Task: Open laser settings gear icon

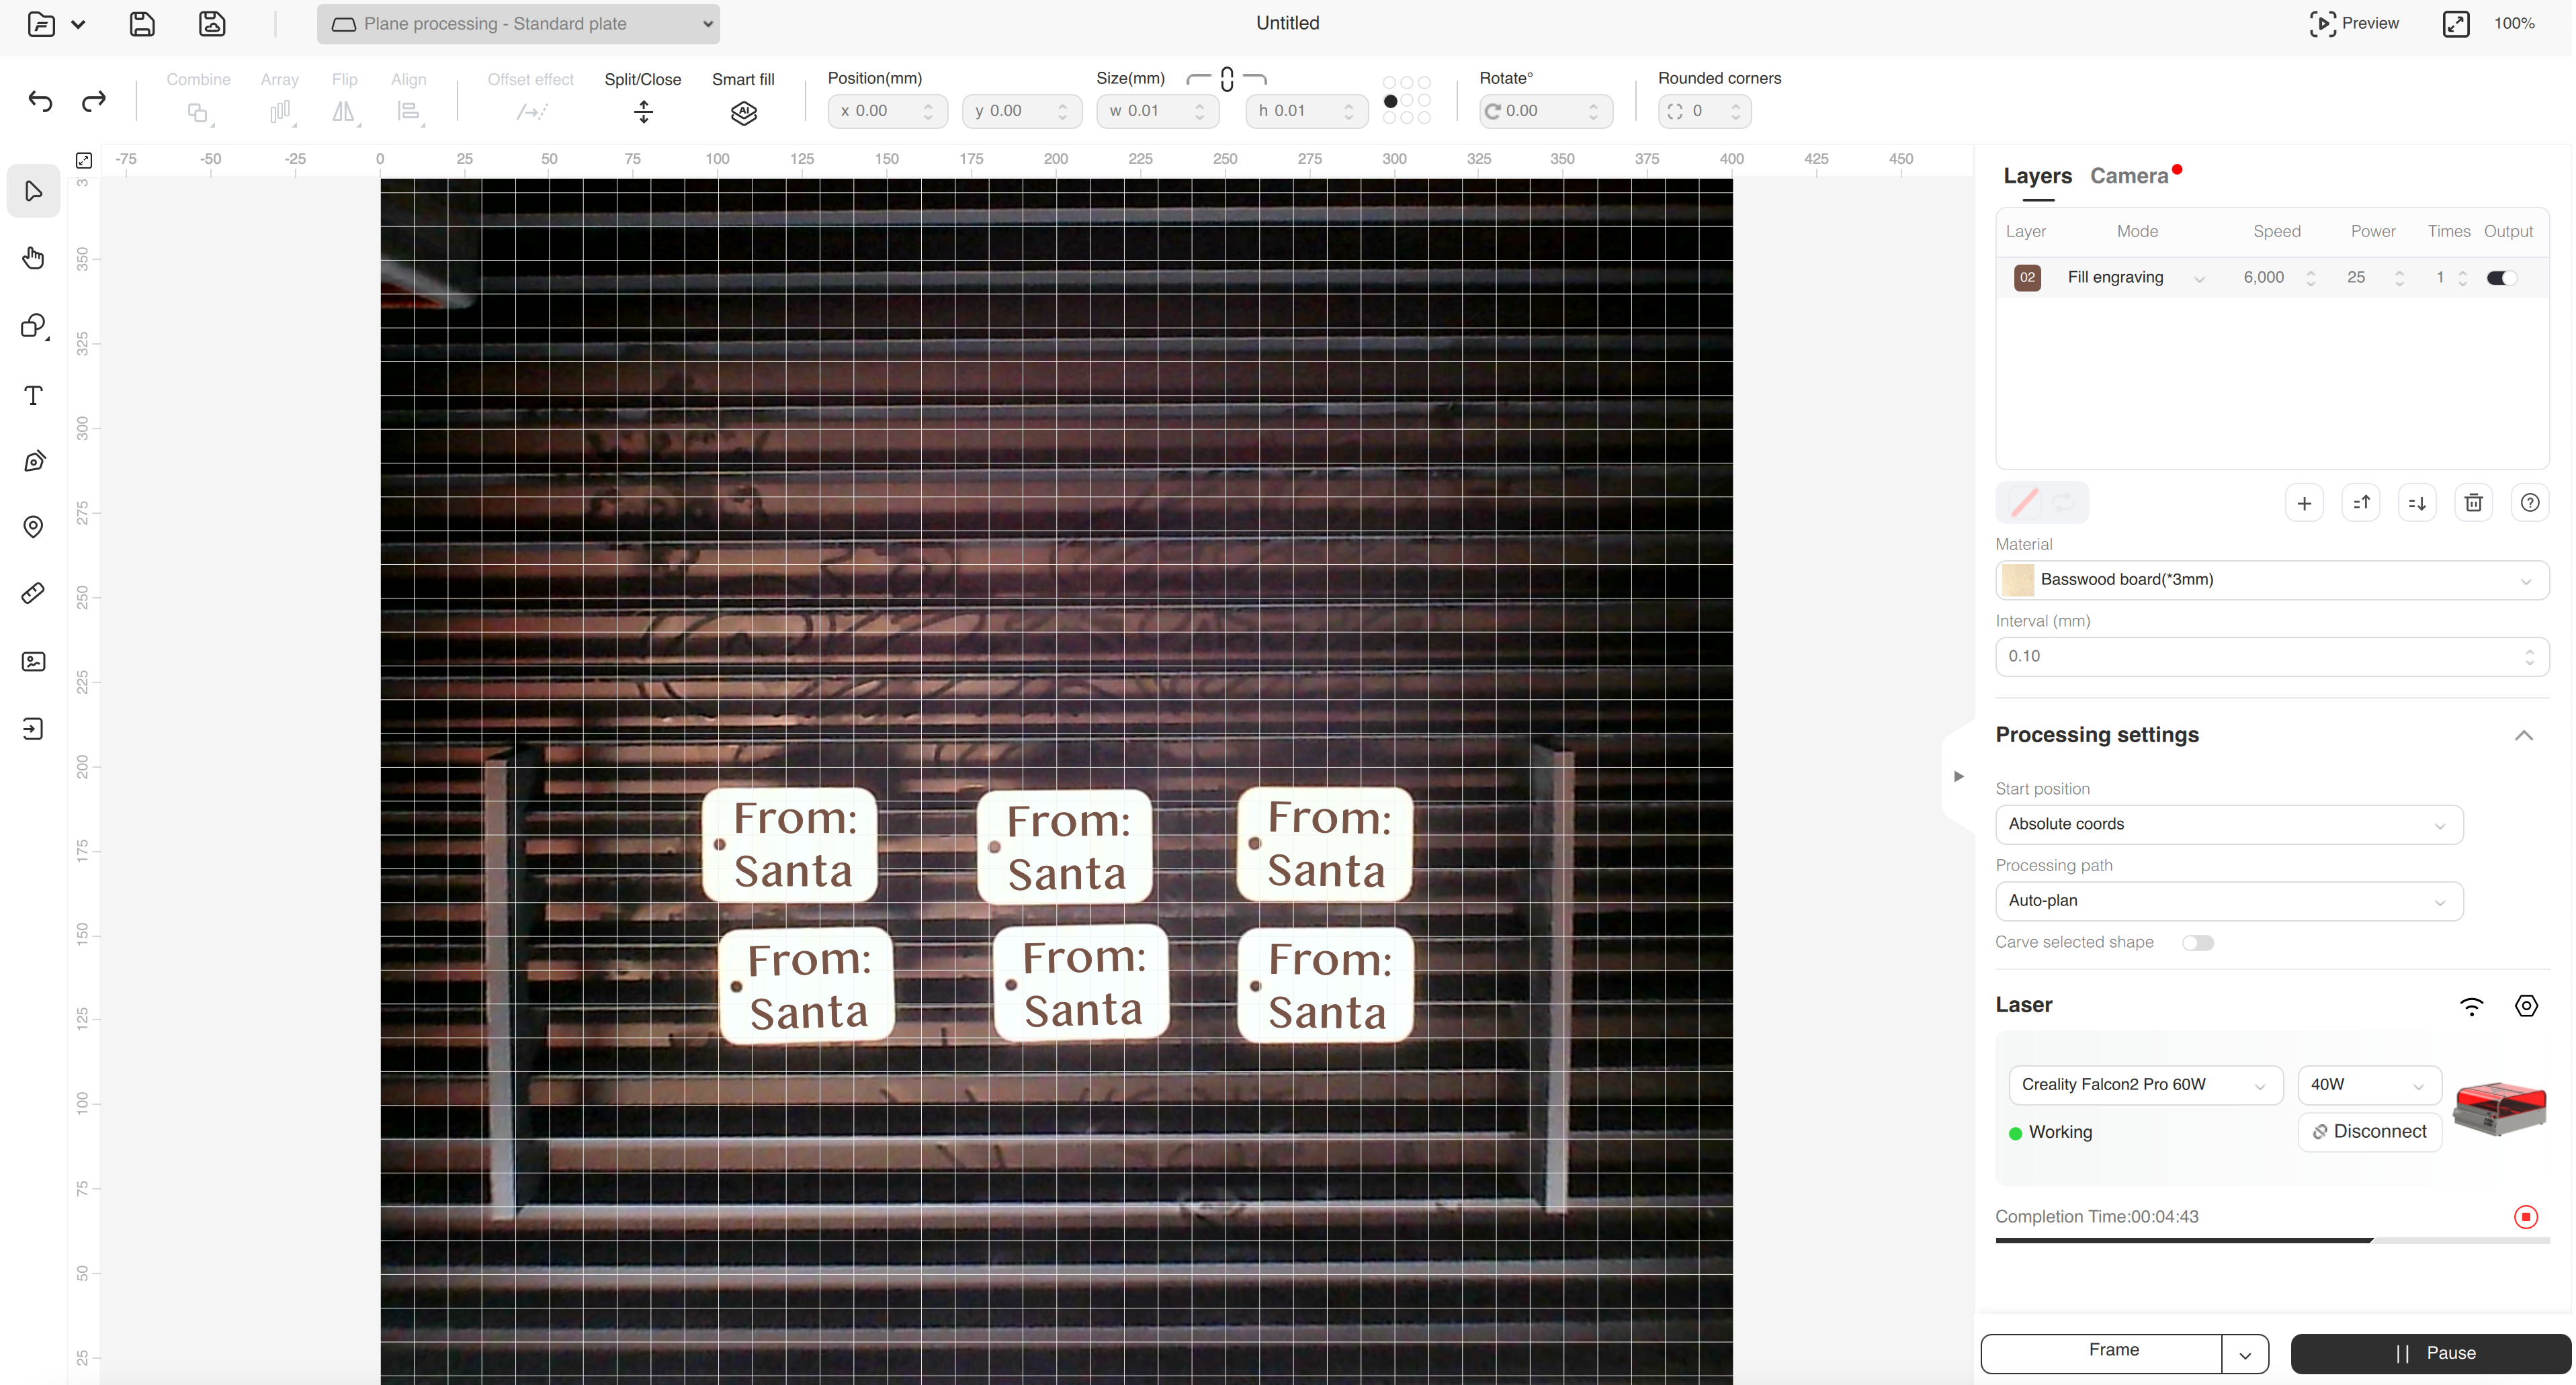Action: [2526, 1006]
